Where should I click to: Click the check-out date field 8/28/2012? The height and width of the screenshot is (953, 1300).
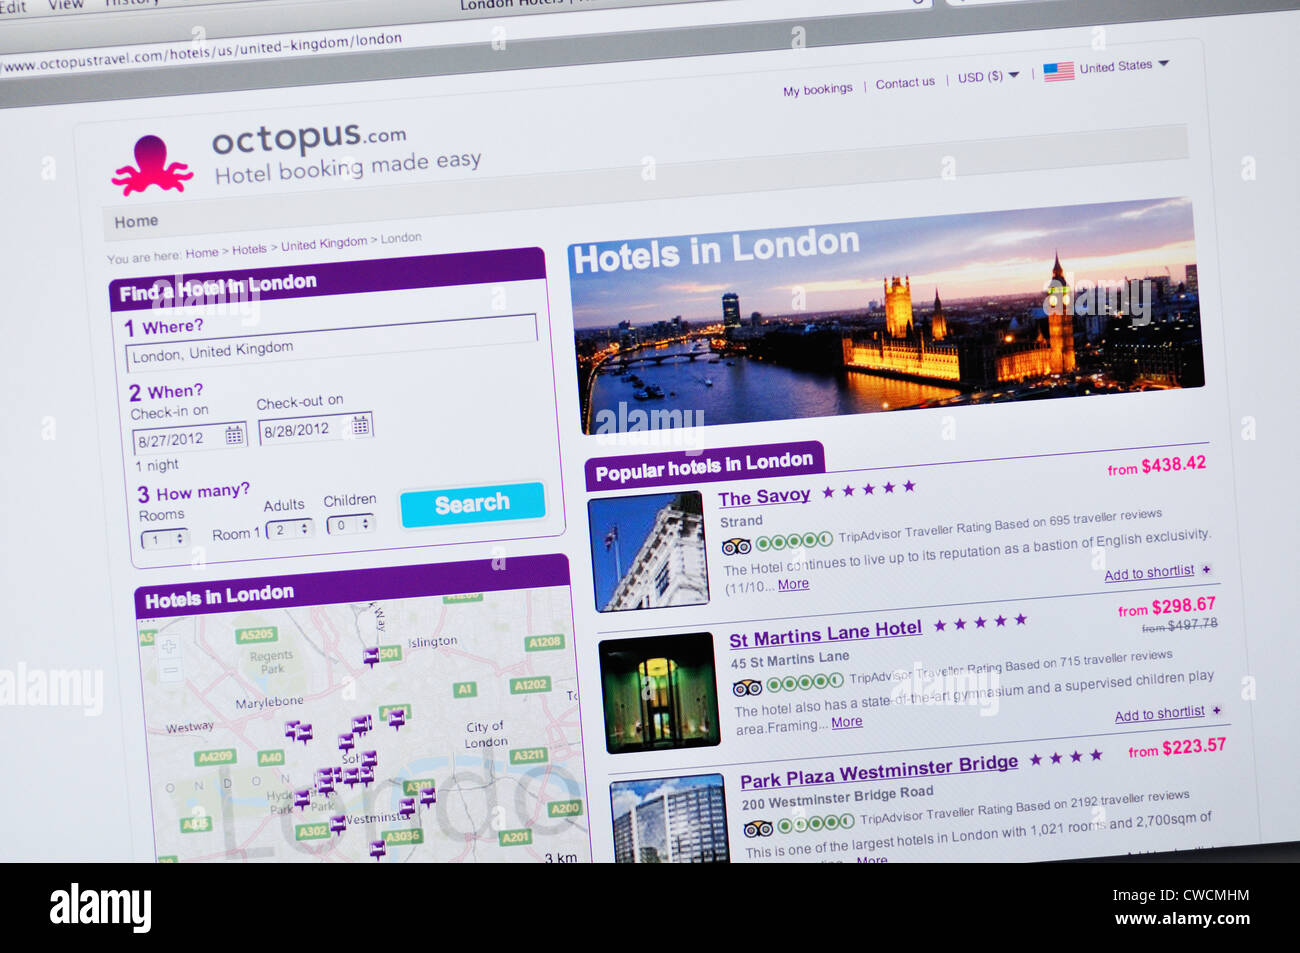(x=315, y=429)
